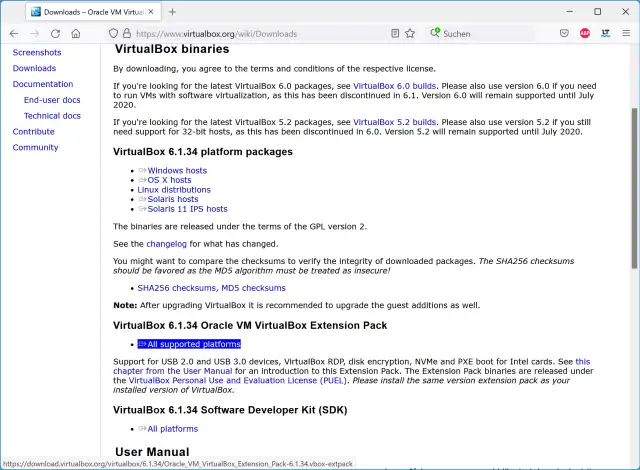Open the browser home page icon
The height and width of the screenshot is (470, 640).
click(76, 34)
